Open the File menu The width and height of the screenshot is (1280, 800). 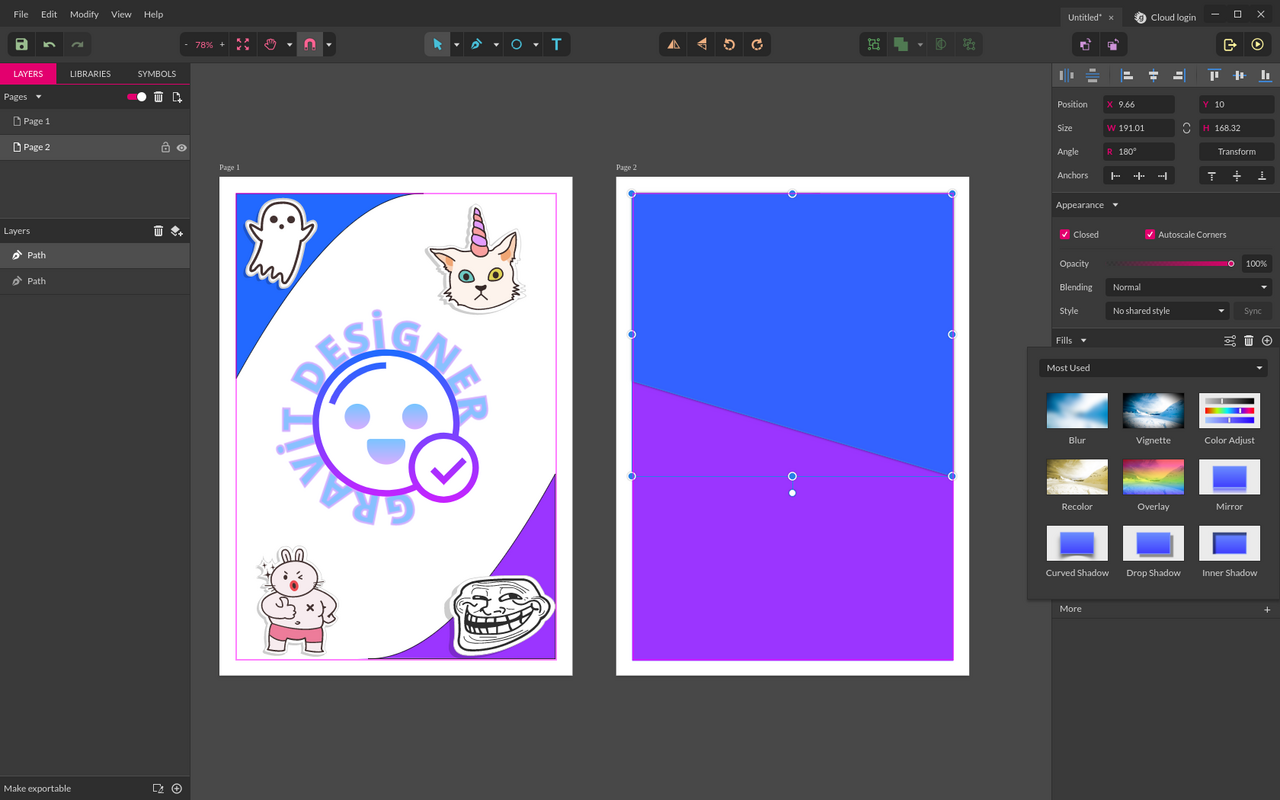[x=21, y=15]
